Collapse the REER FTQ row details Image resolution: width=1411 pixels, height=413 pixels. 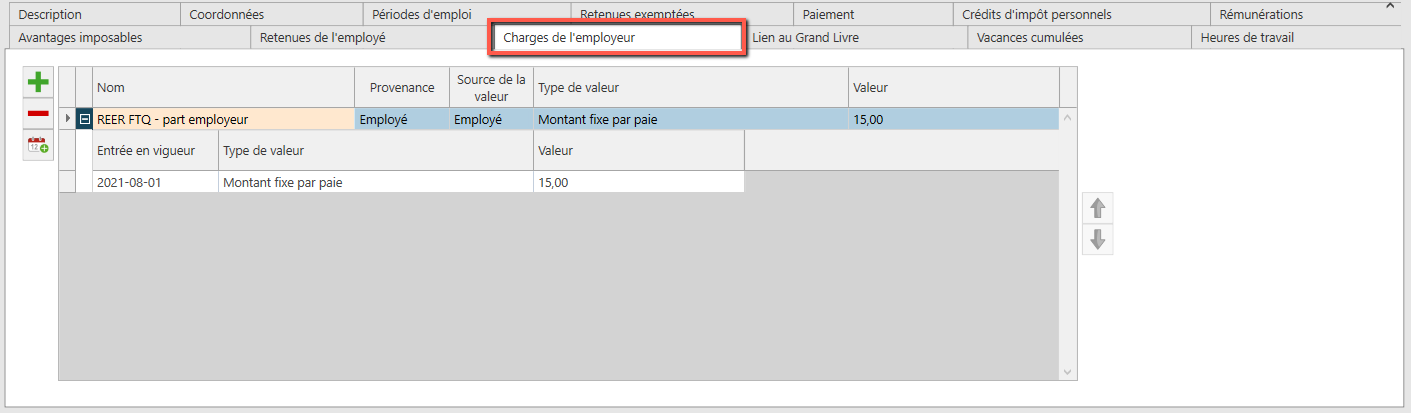(84, 119)
